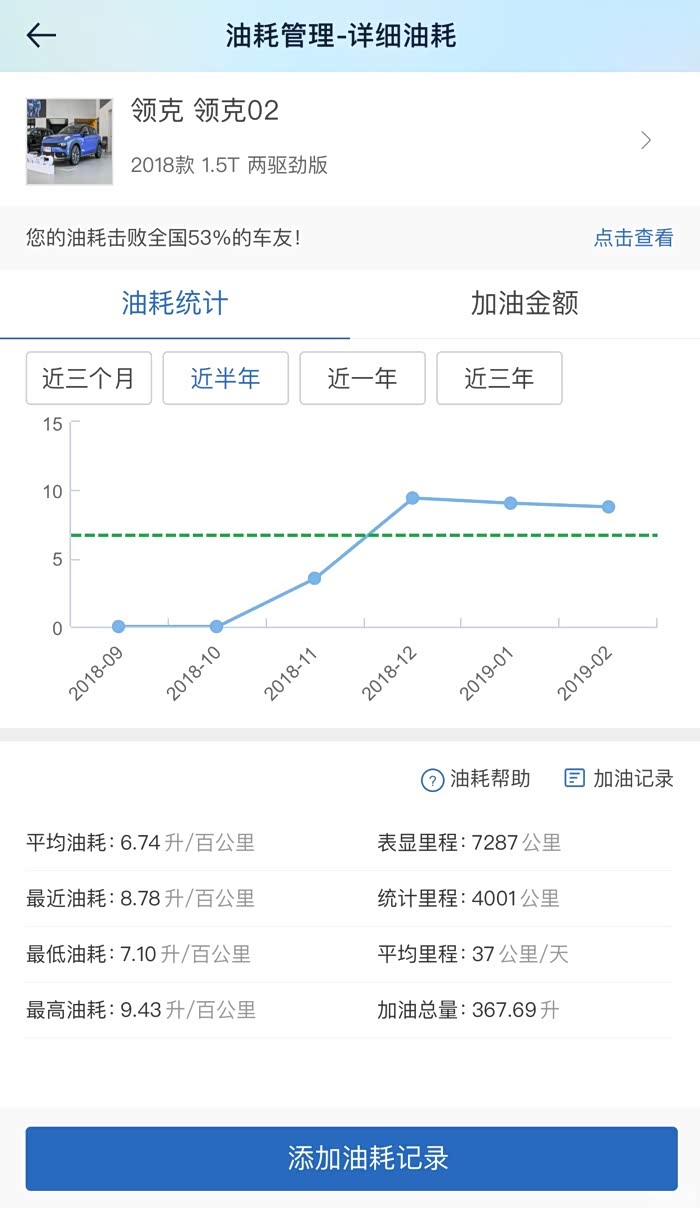Screen dimensions: 700x1208
Task: Open 加油记录 refuel records
Action: coord(633,779)
